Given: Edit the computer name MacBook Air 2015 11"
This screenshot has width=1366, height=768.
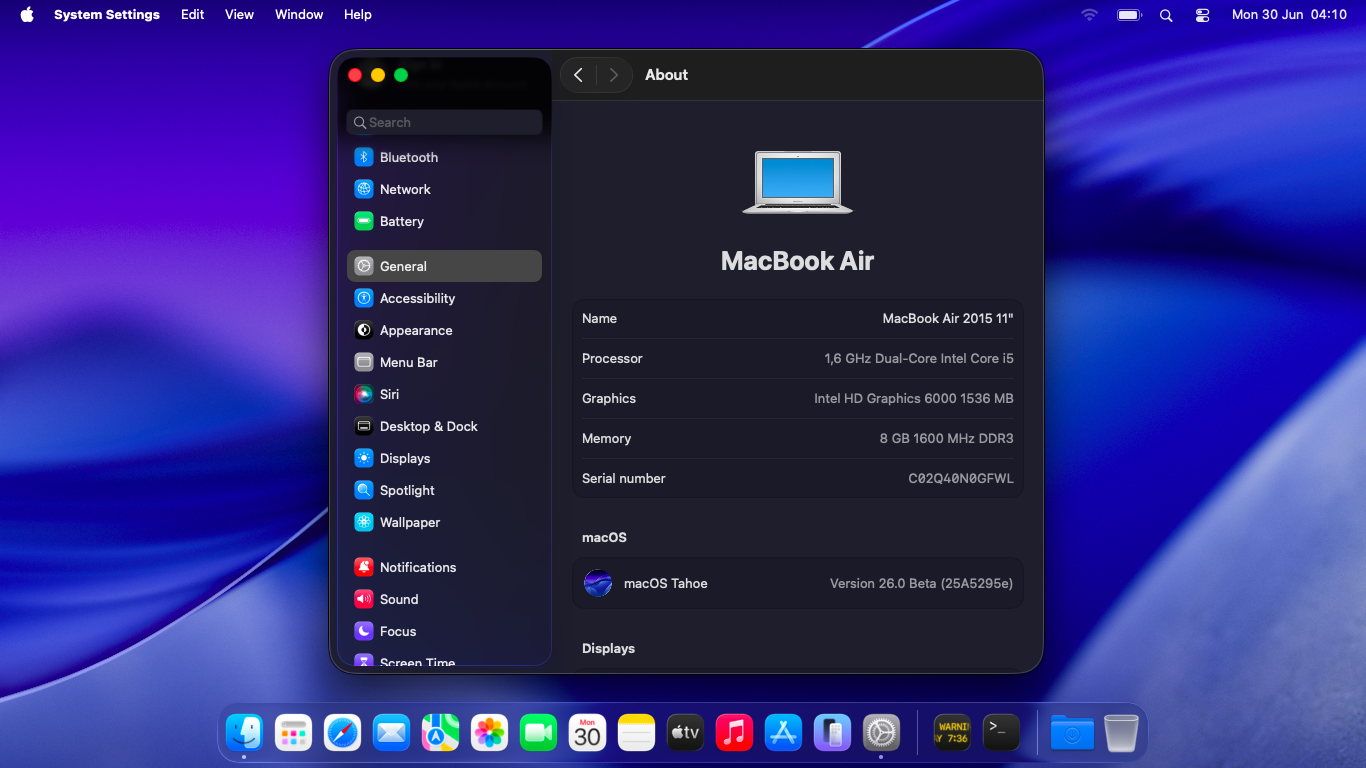Looking at the screenshot, I should click(948, 318).
